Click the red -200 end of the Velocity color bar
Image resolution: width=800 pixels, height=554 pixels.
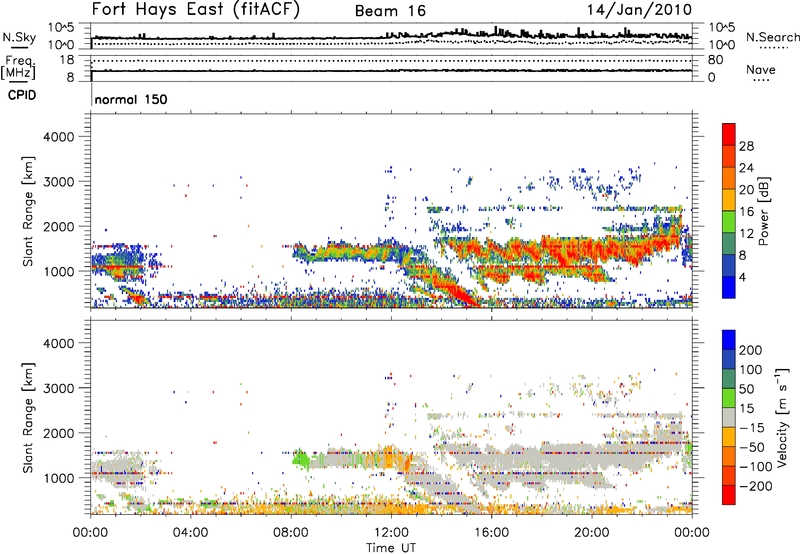tap(729, 495)
